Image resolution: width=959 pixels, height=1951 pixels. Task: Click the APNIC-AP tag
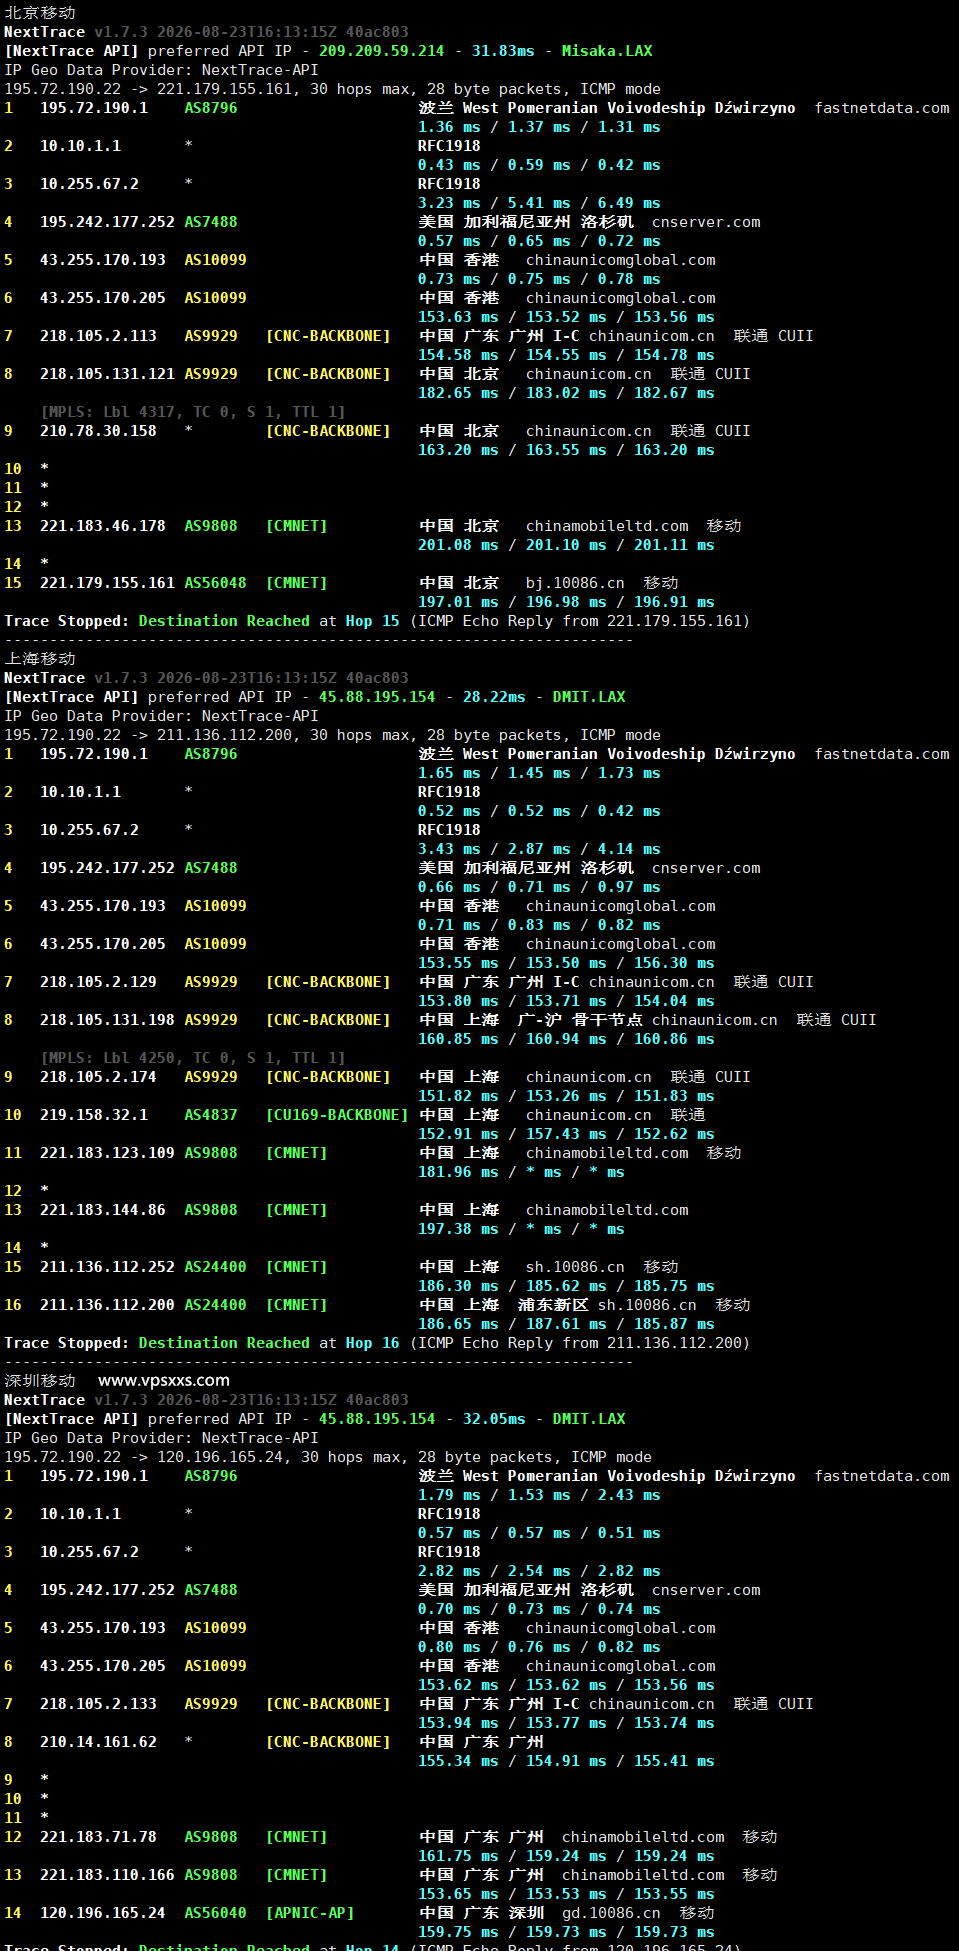tap(310, 1913)
